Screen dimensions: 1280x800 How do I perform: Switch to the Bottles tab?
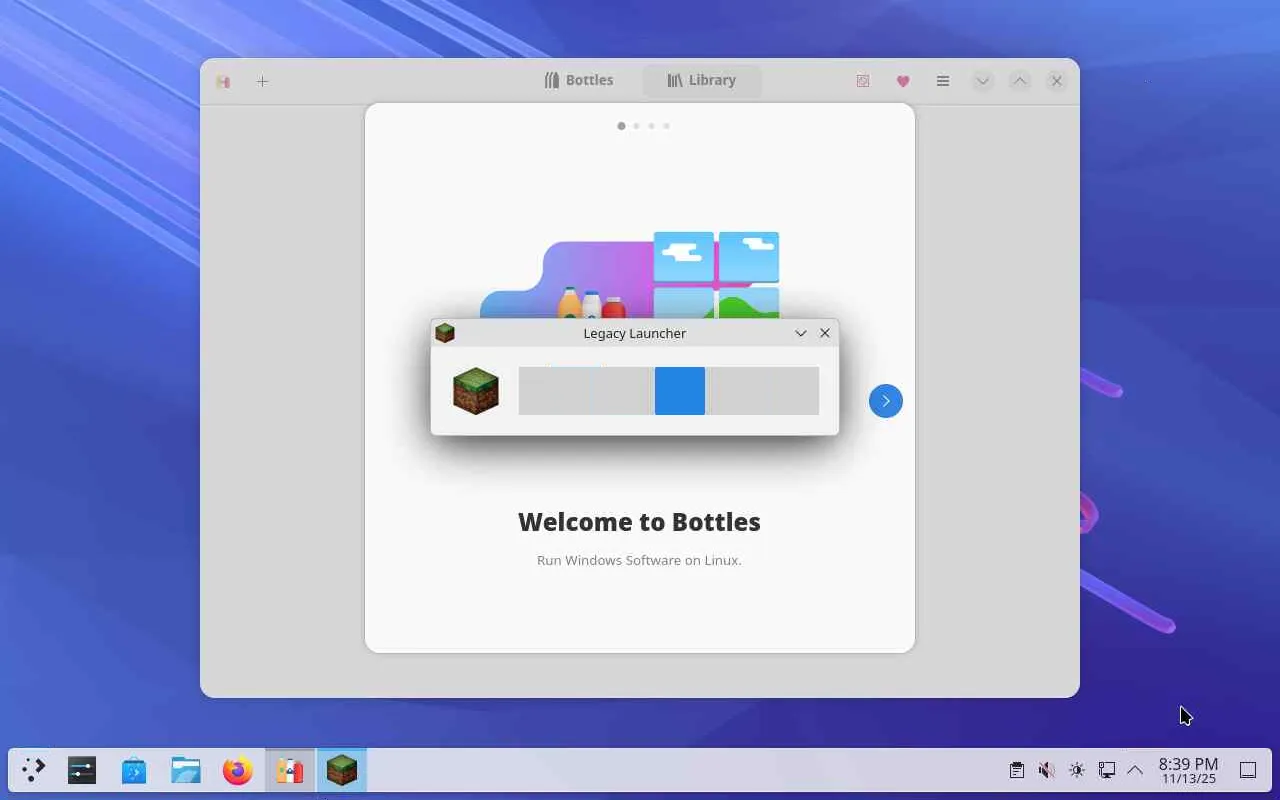(578, 80)
